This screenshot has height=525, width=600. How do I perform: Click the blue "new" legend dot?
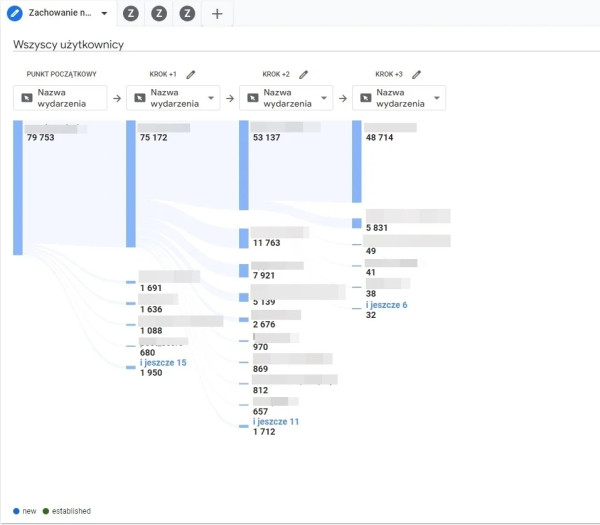pyautogui.click(x=16, y=511)
